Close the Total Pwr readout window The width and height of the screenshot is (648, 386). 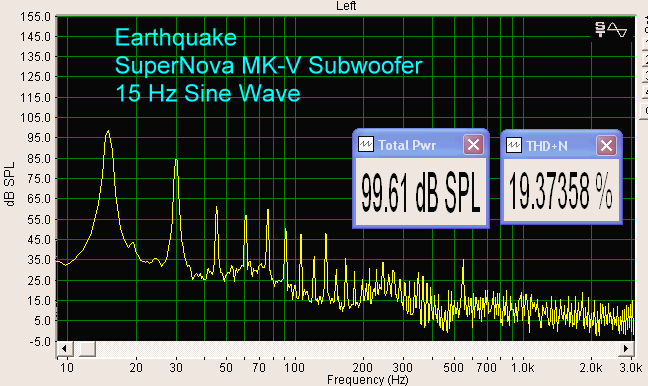point(473,145)
